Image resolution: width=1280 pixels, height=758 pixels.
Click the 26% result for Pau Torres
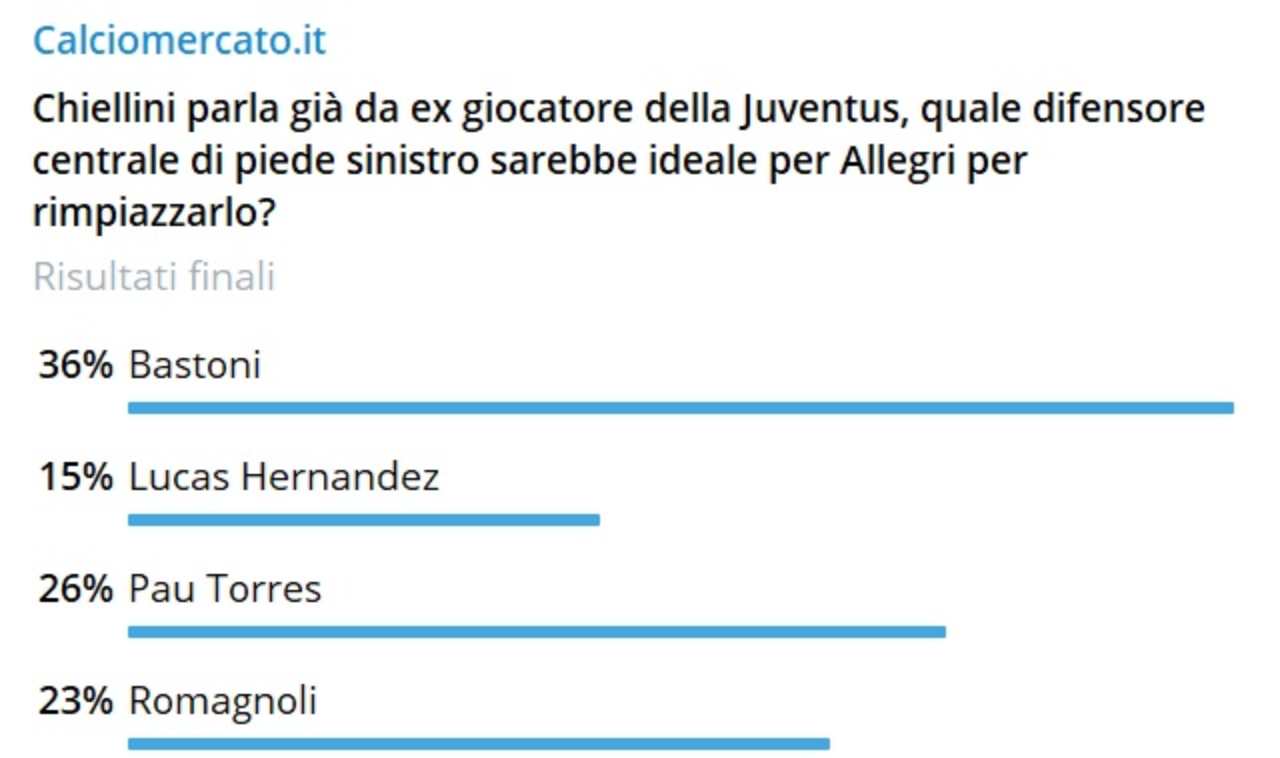76,589
